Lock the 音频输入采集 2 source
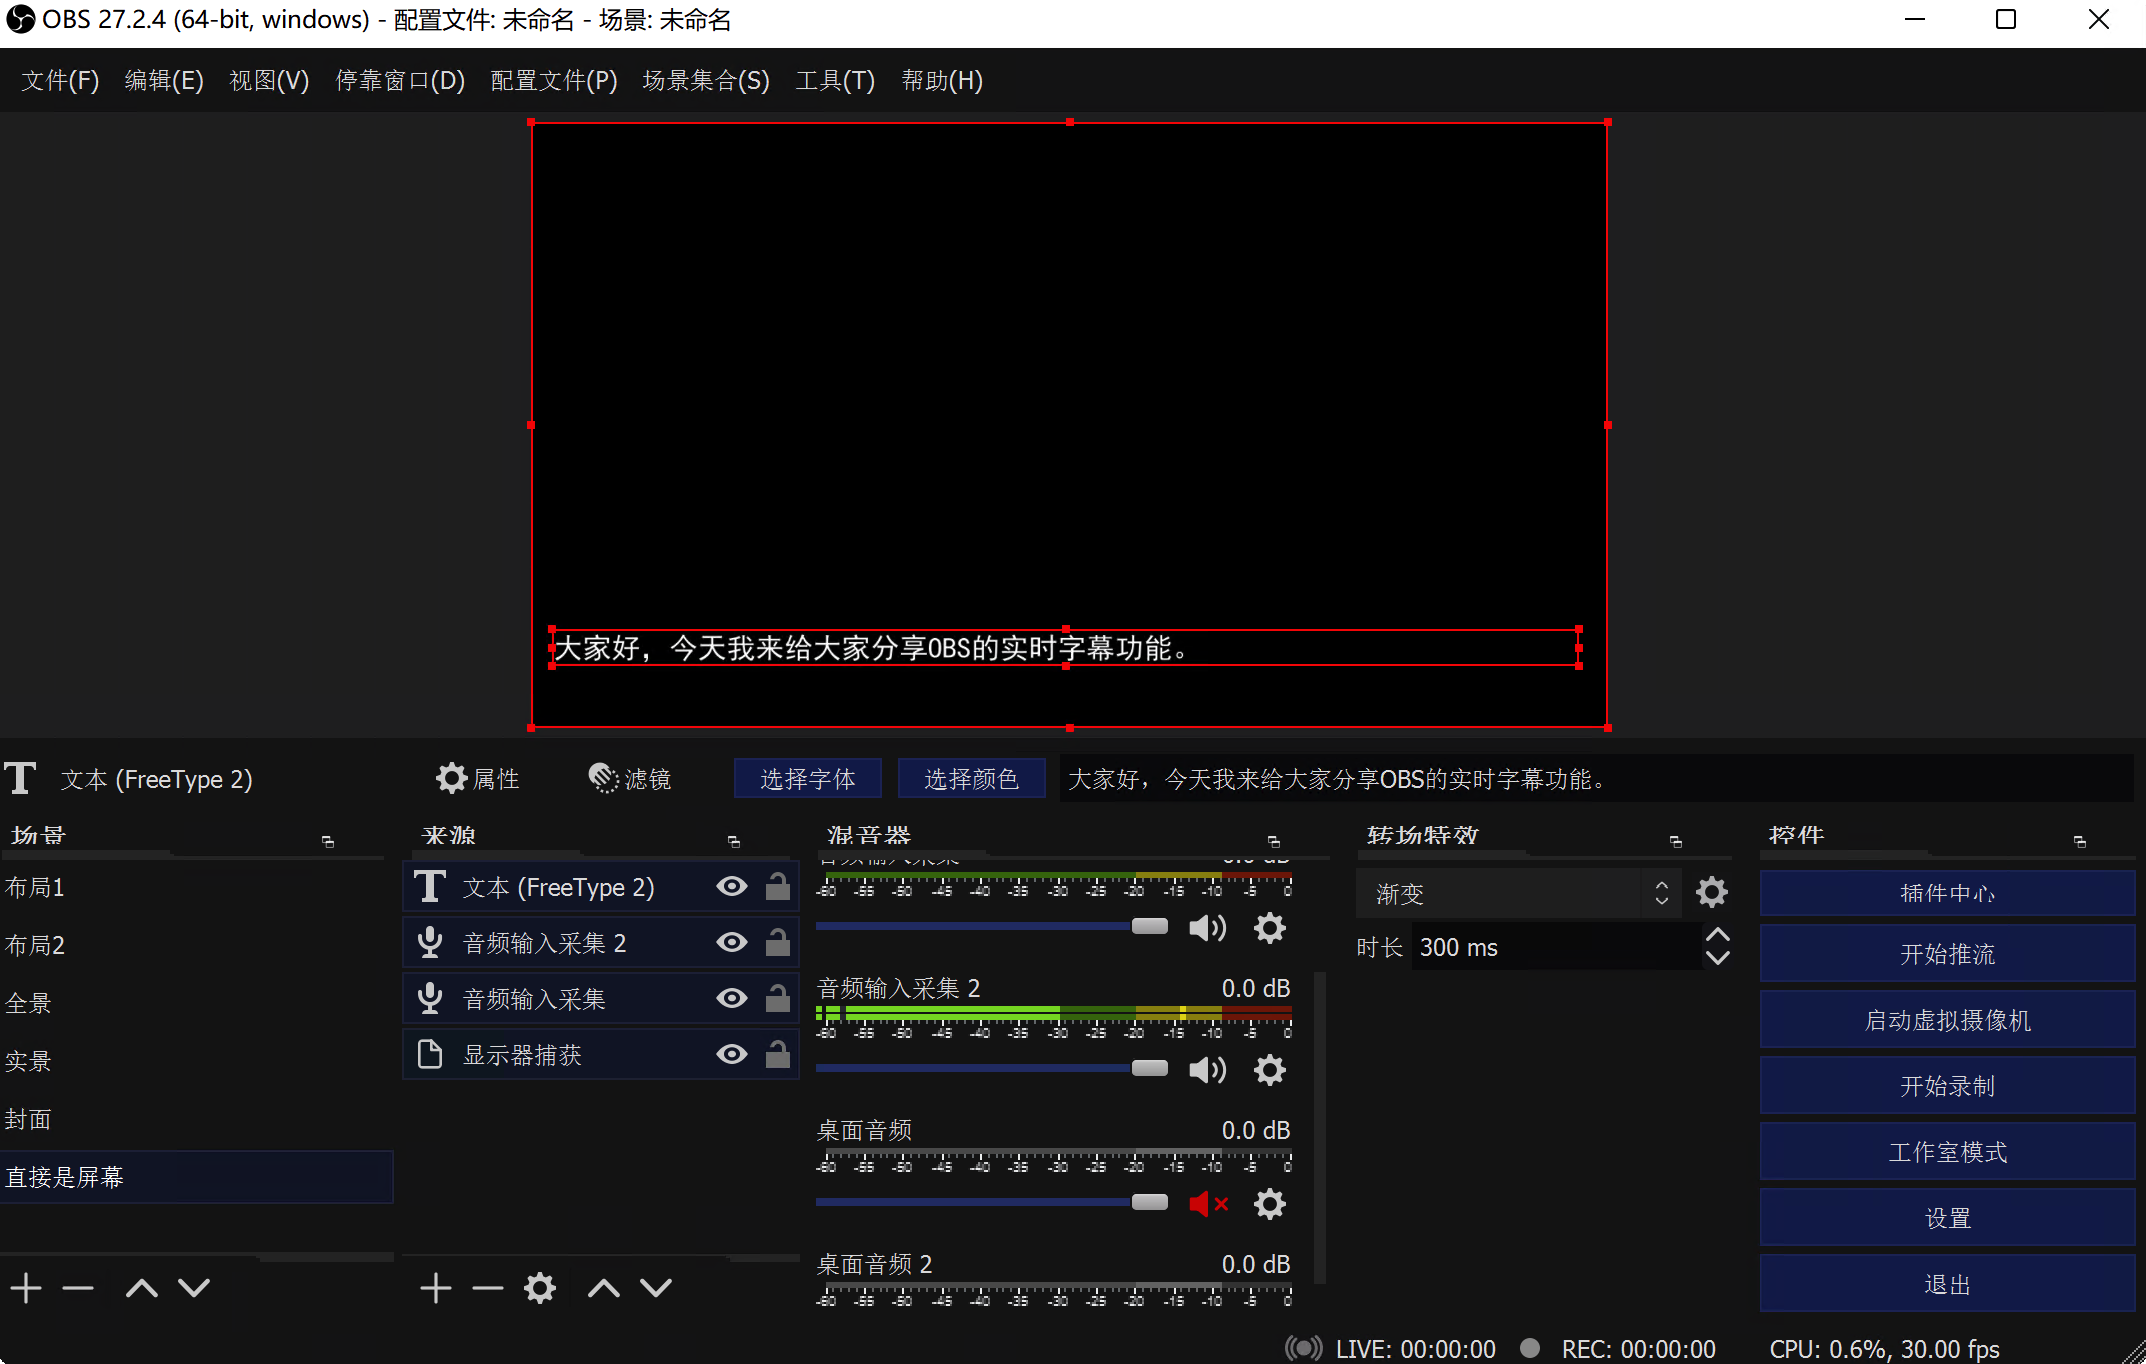The height and width of the screenshot is (1364, 2146). click(778, 943)
